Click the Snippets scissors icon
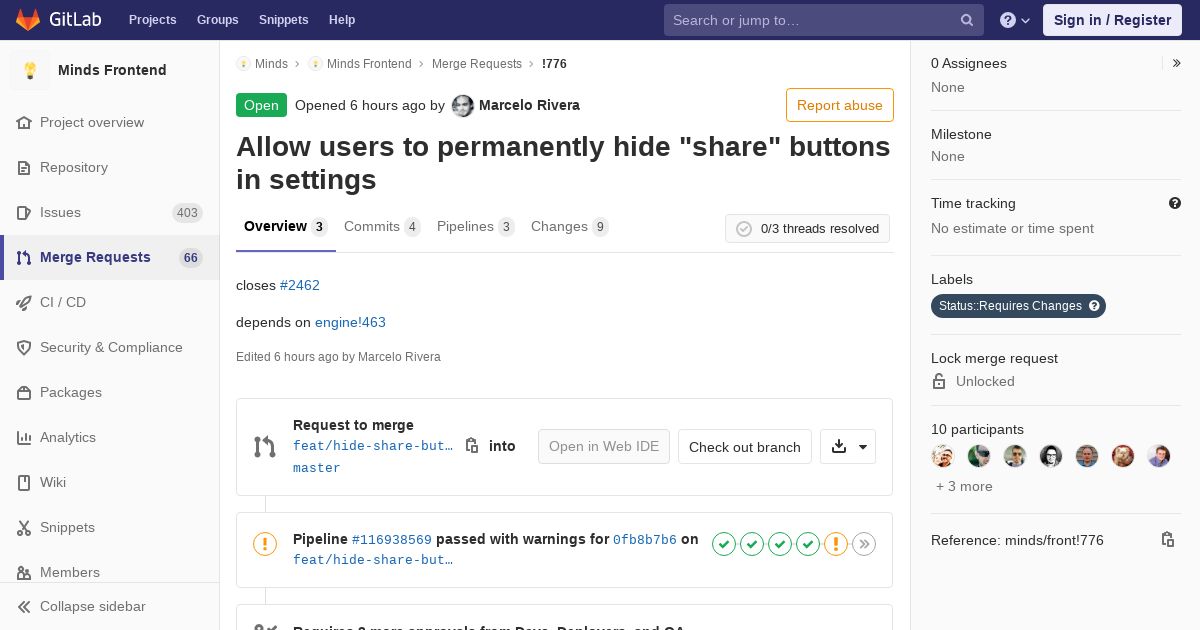1200x630 pixels. pos(24,527)
